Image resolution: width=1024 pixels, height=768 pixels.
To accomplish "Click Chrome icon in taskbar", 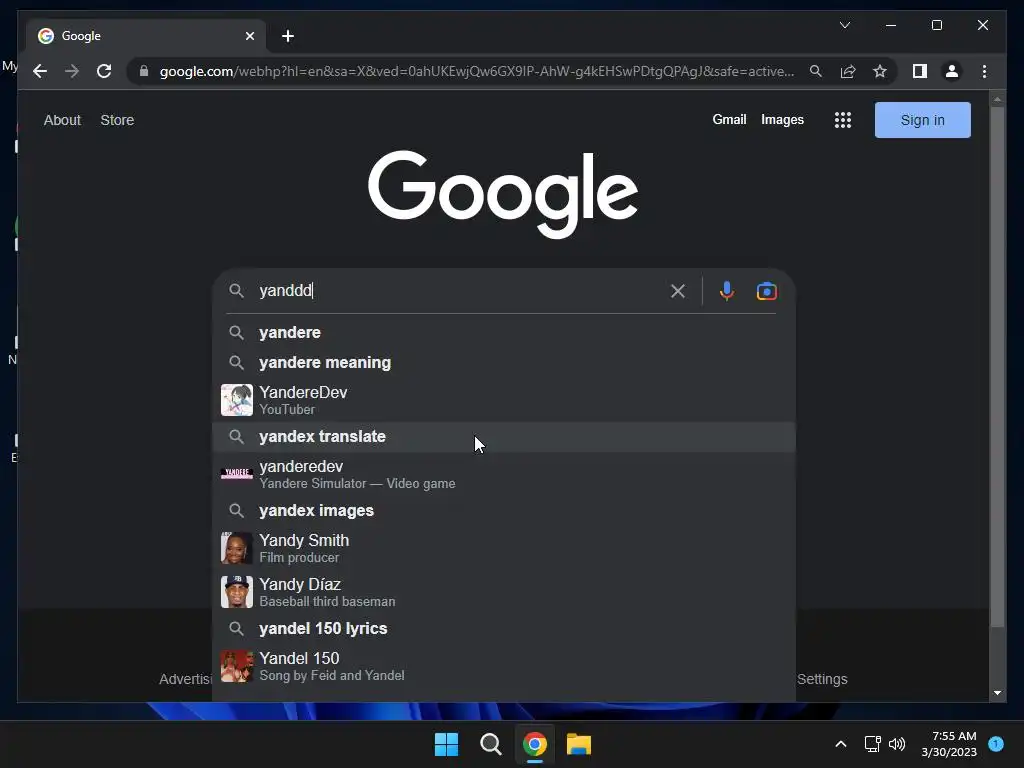I will click(534, 744).
